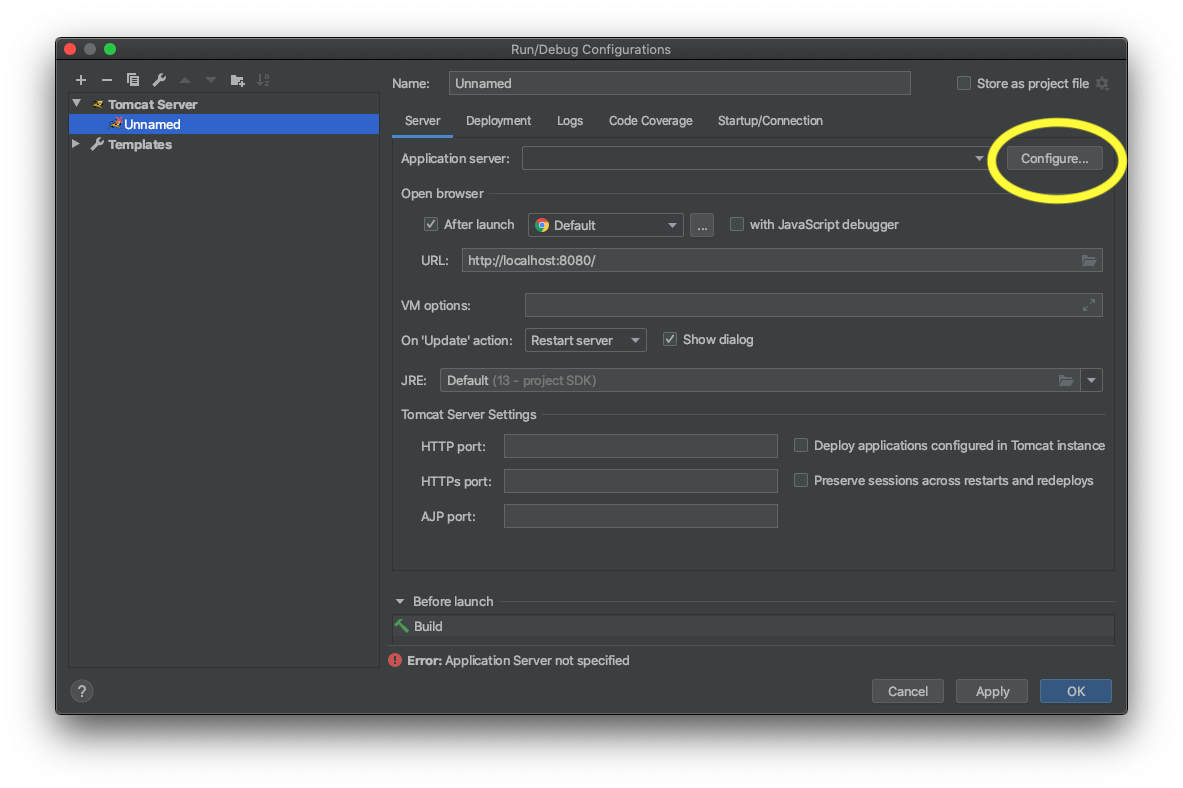
Task: Open Startup/Connection tab
Action: (x=770, y=121)
